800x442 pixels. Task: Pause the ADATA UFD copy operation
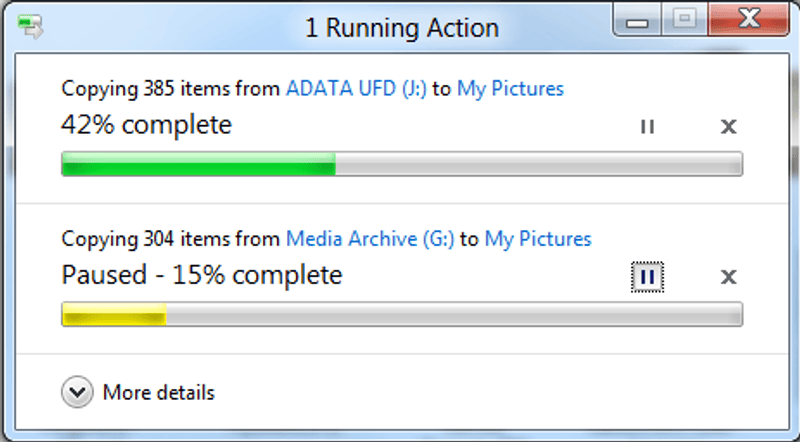pyautogui.click(x=647, y=126)
